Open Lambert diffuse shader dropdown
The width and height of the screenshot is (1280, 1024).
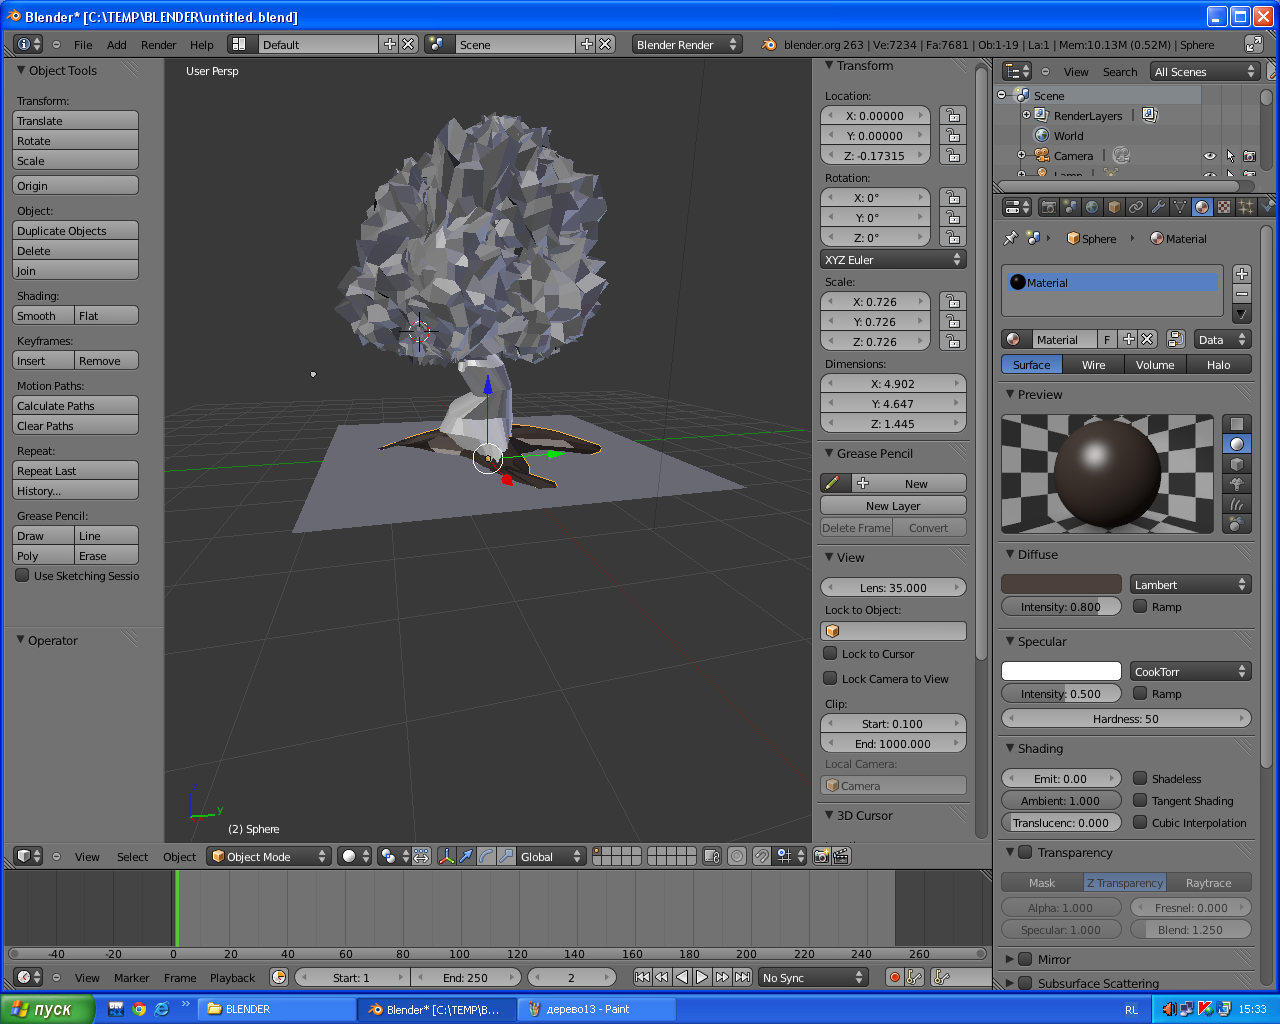pos(1191,584)
